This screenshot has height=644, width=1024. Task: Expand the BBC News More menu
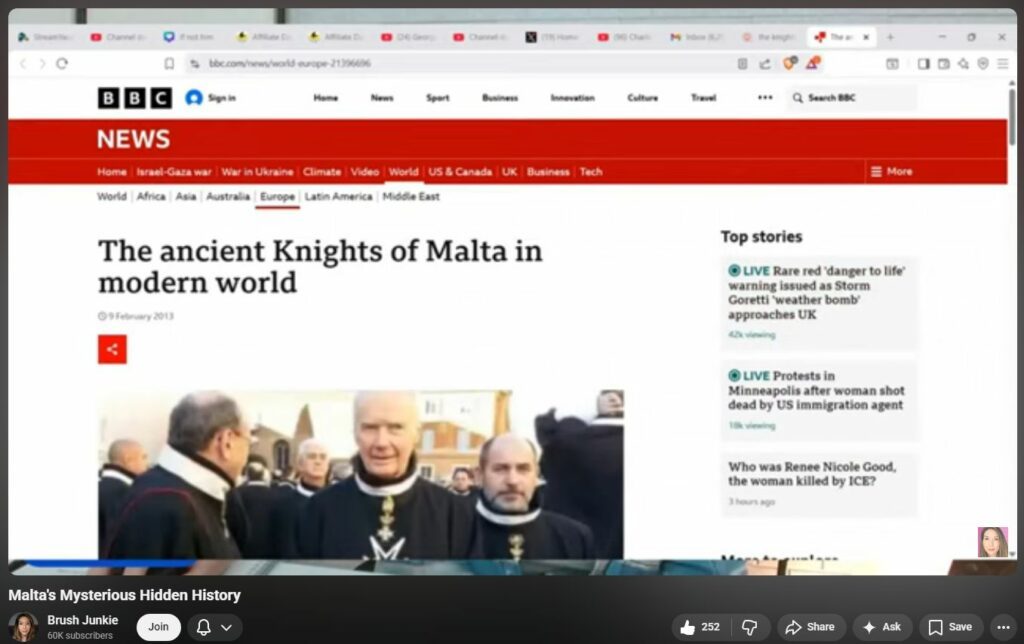pos(891,171)
